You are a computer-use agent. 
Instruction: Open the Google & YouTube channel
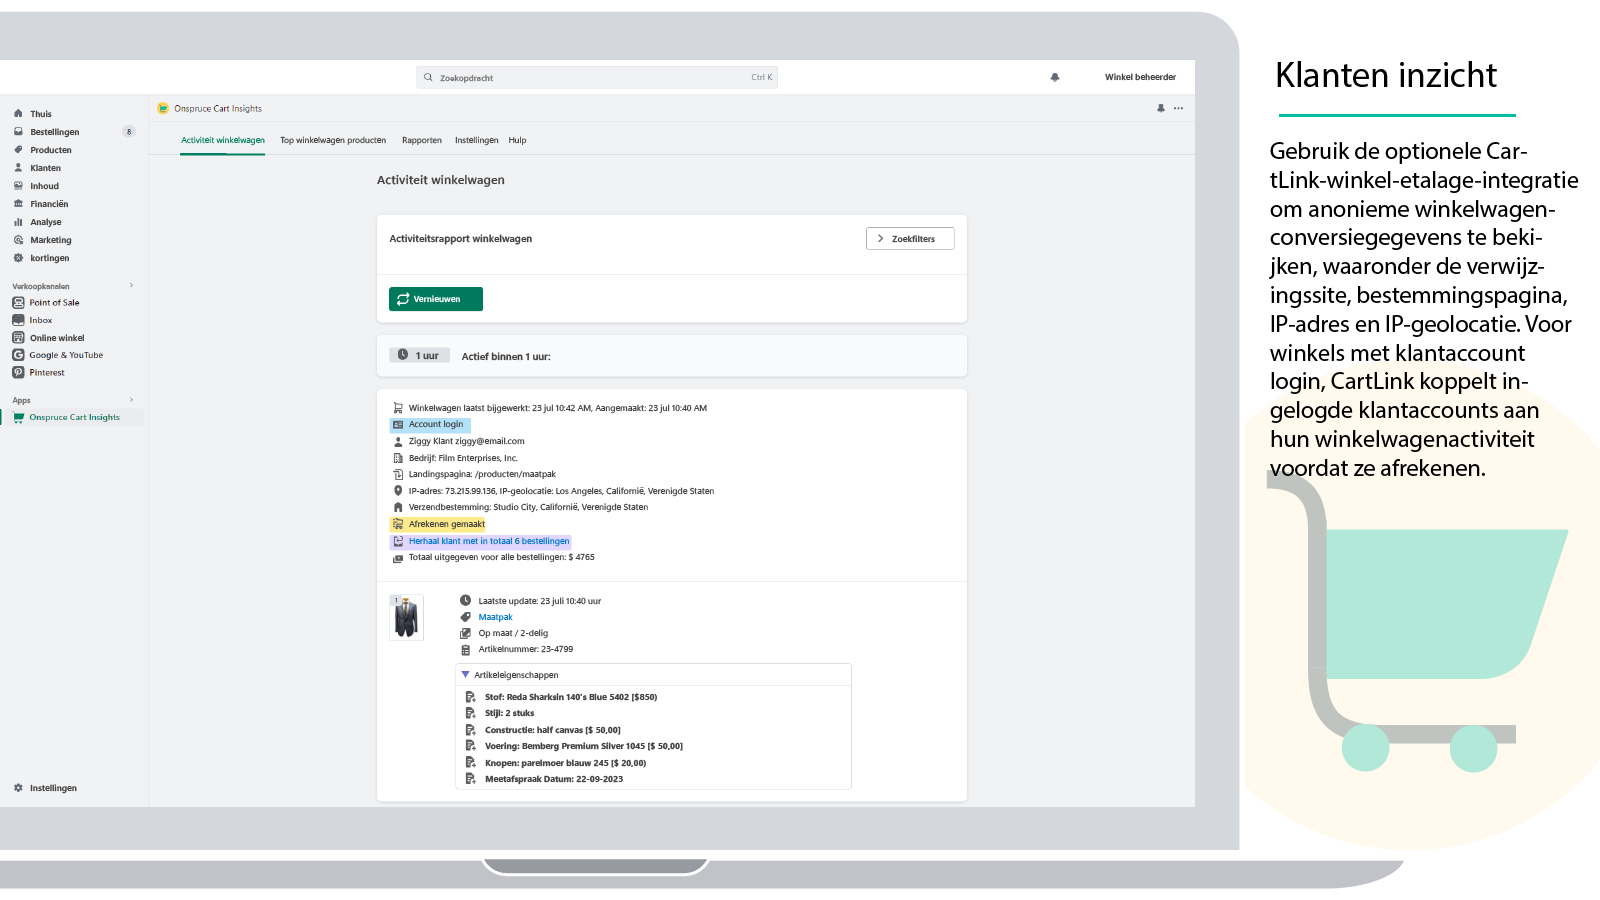(66, 355)
